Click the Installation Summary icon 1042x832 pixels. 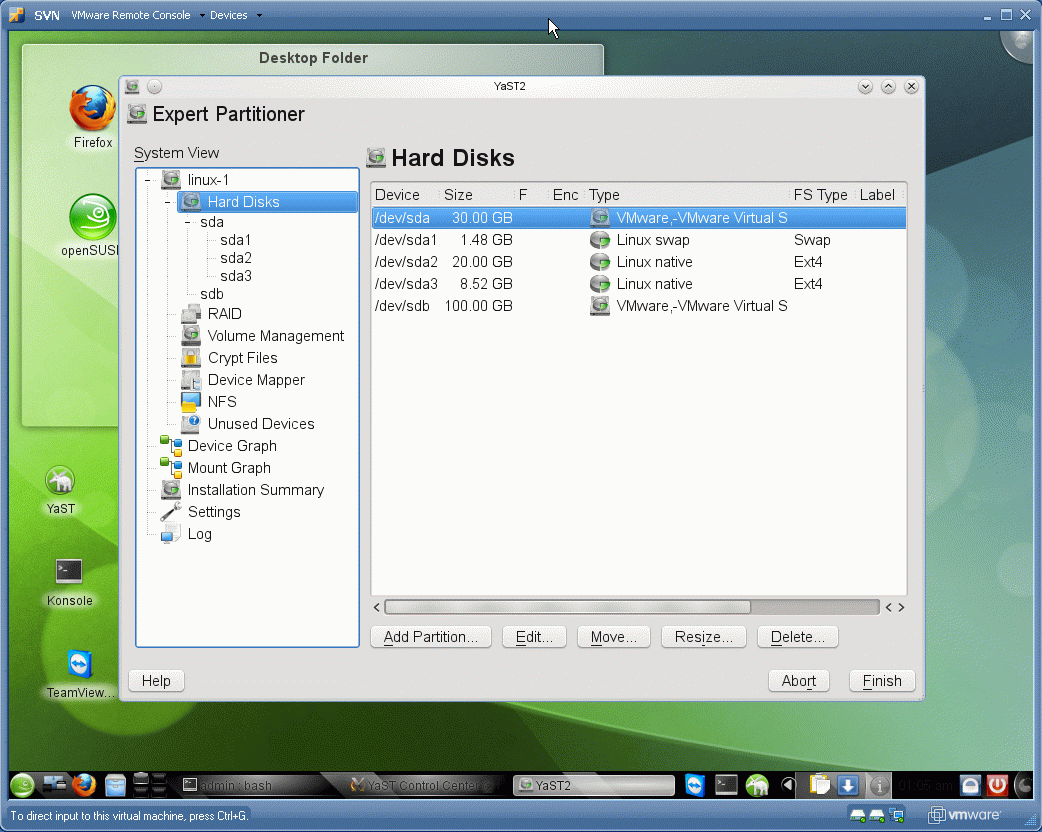pyautogui.click(x=171, y=490)
